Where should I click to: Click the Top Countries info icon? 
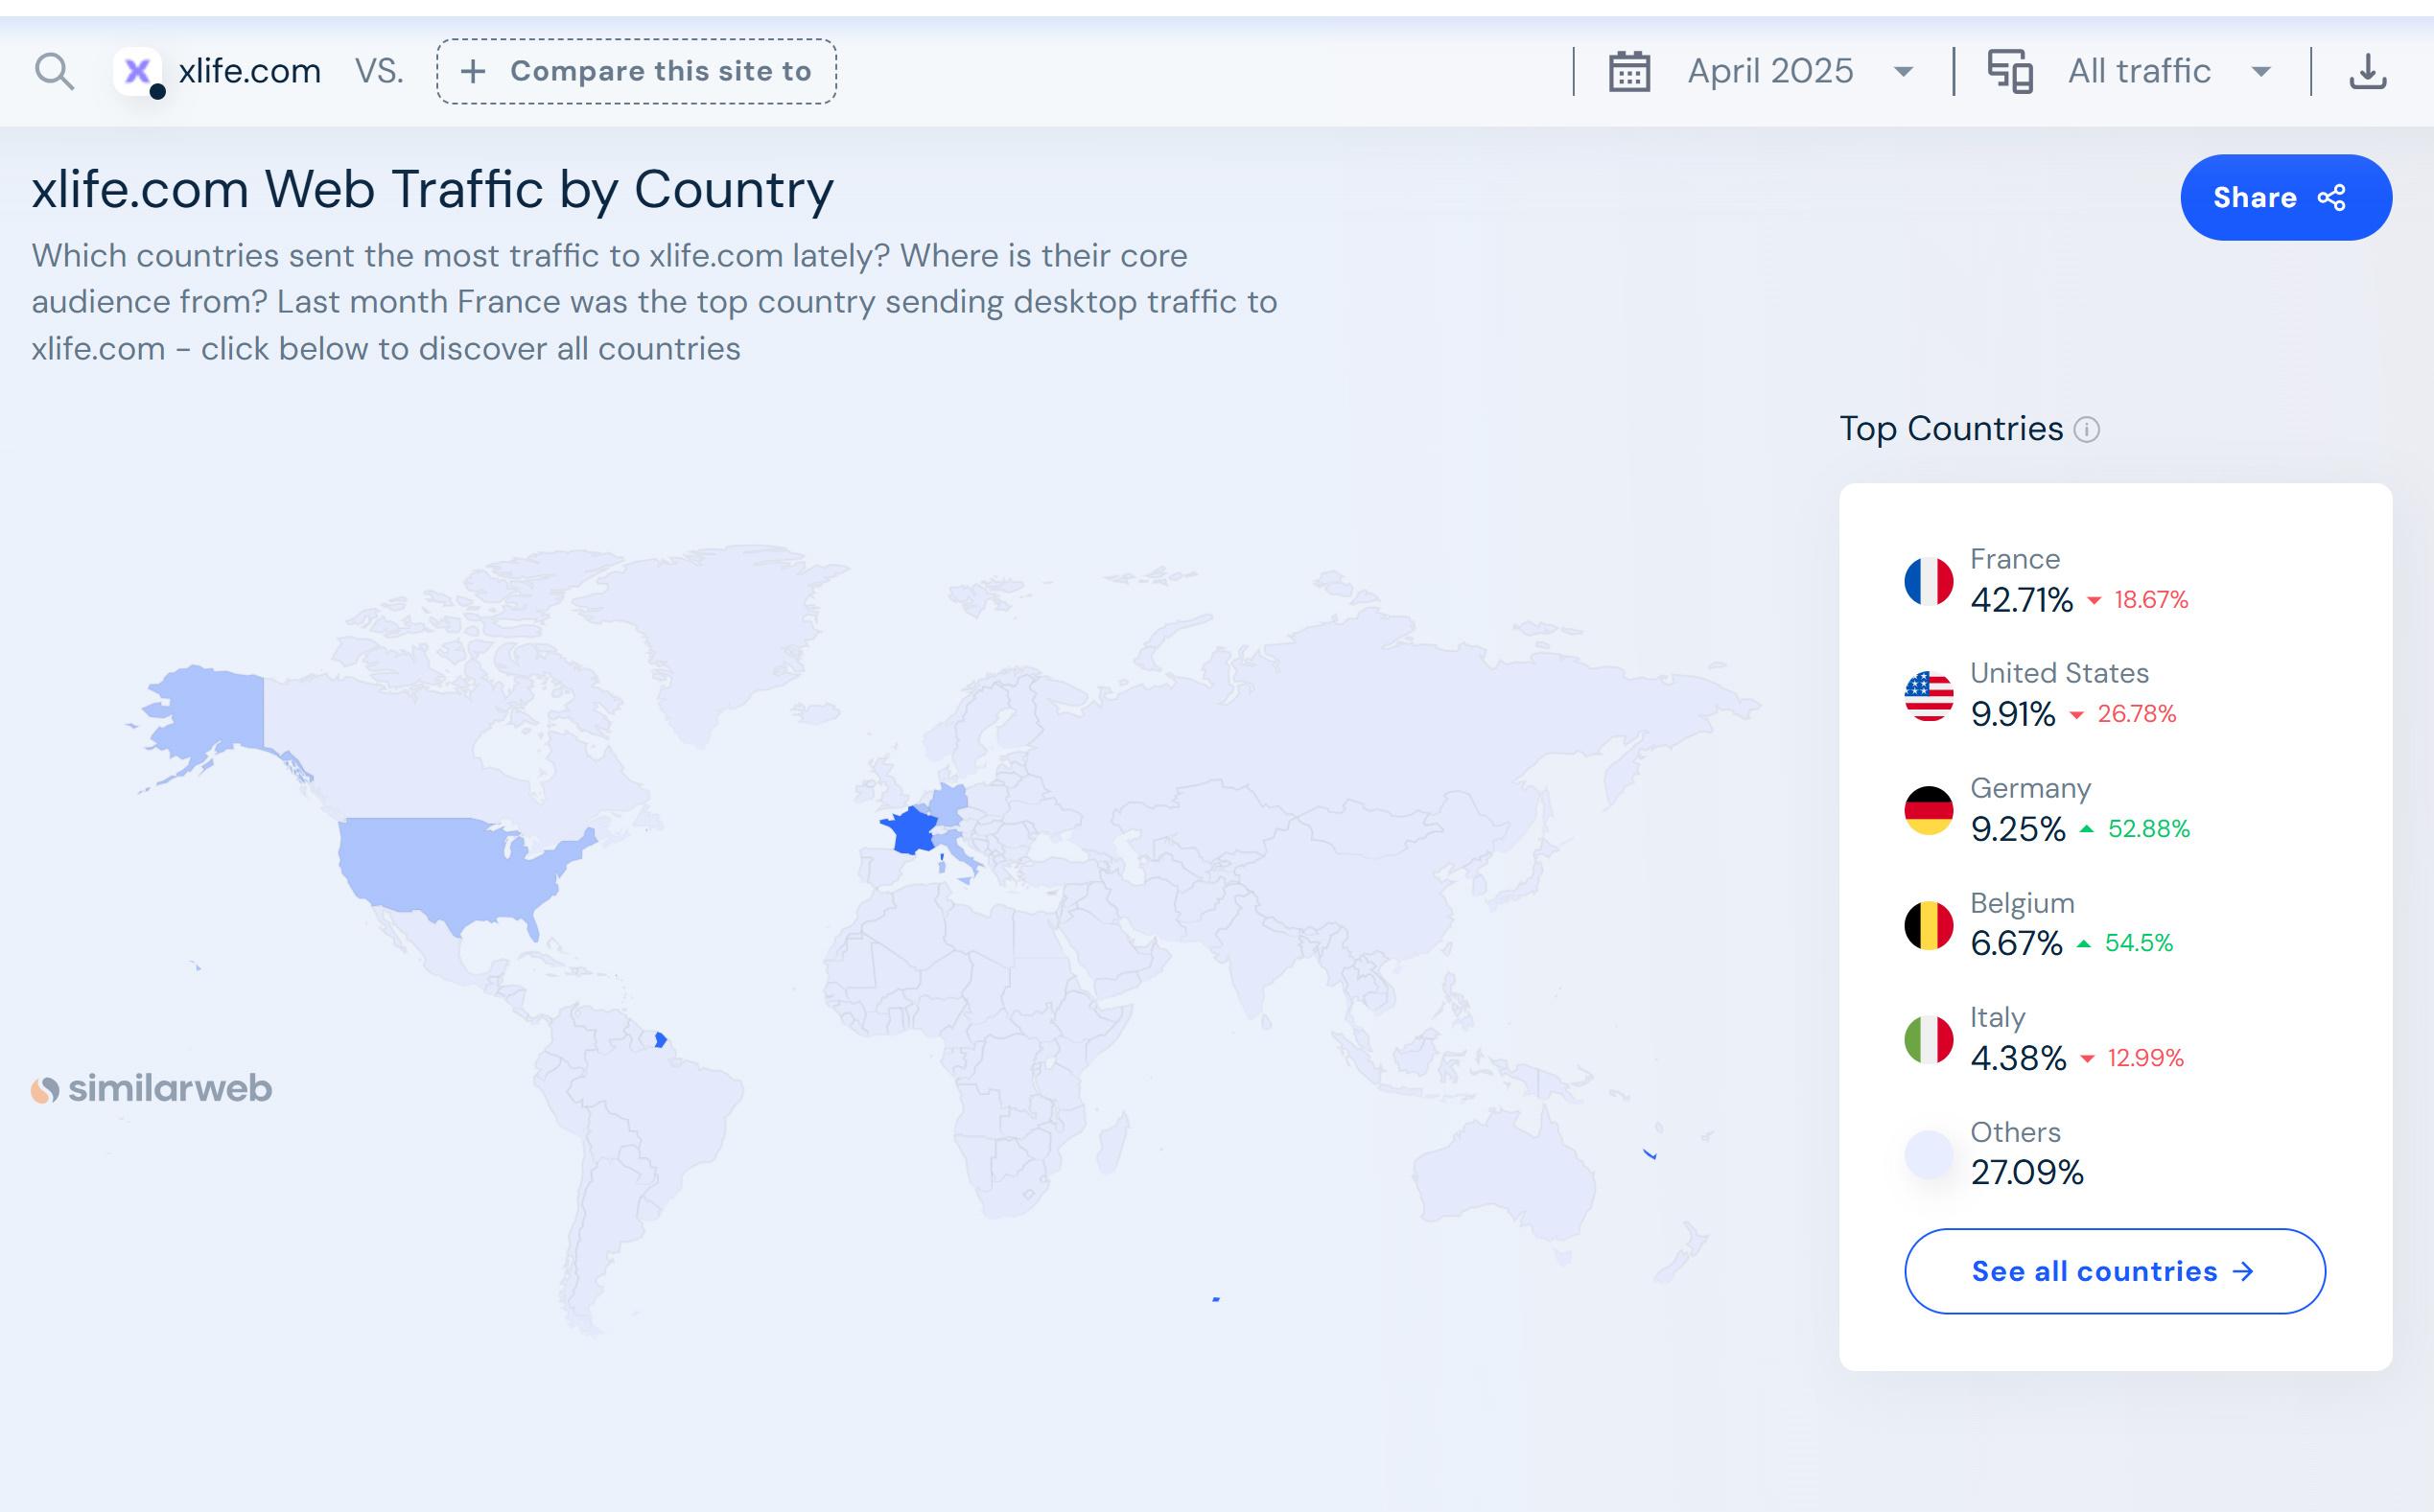coord(2086,429)
